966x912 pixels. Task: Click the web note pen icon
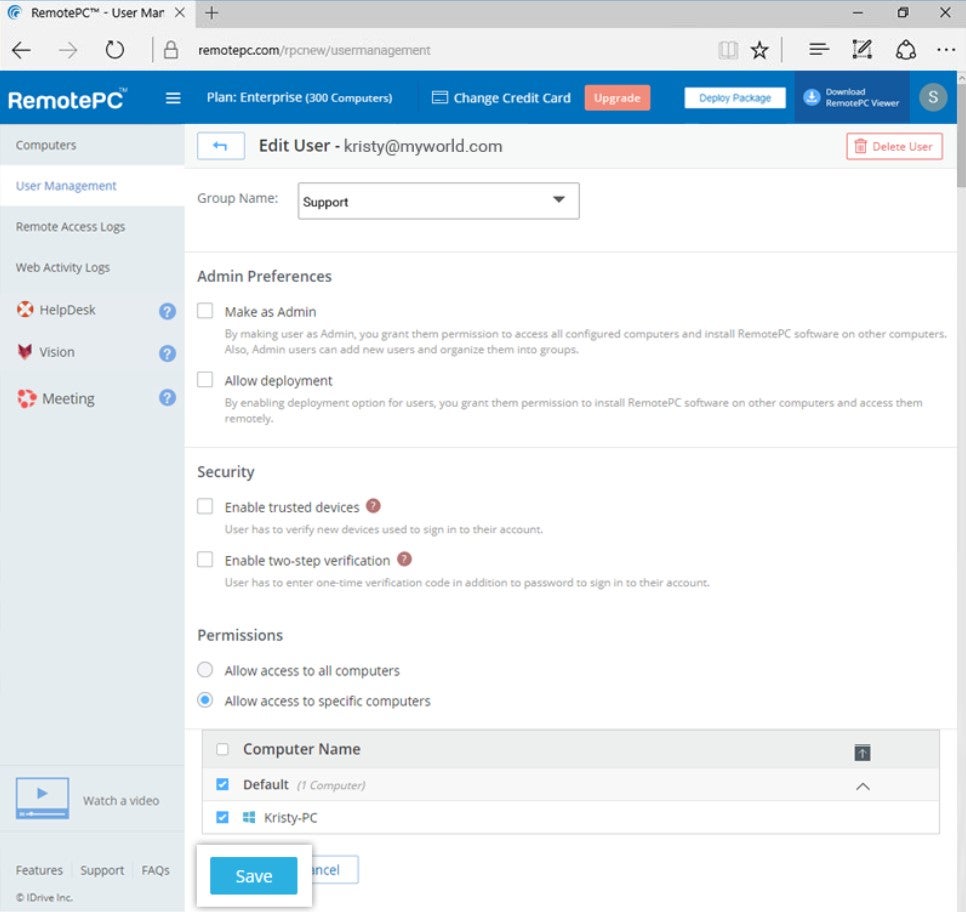coord(862,49)
